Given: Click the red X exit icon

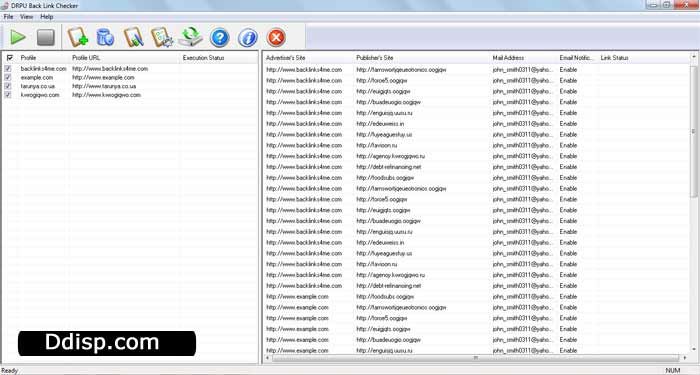Looking at the screenshot, I should click(x=276, y=38).
